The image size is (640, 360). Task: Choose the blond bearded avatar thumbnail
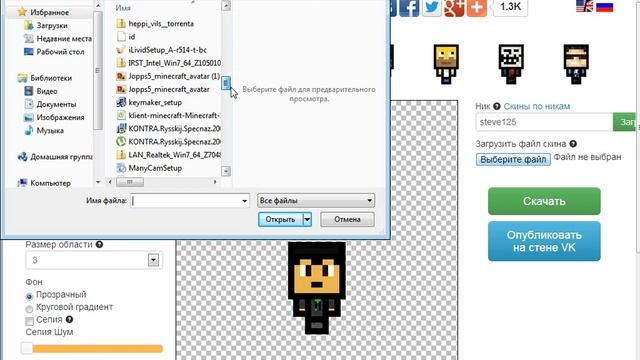point(446,64)
